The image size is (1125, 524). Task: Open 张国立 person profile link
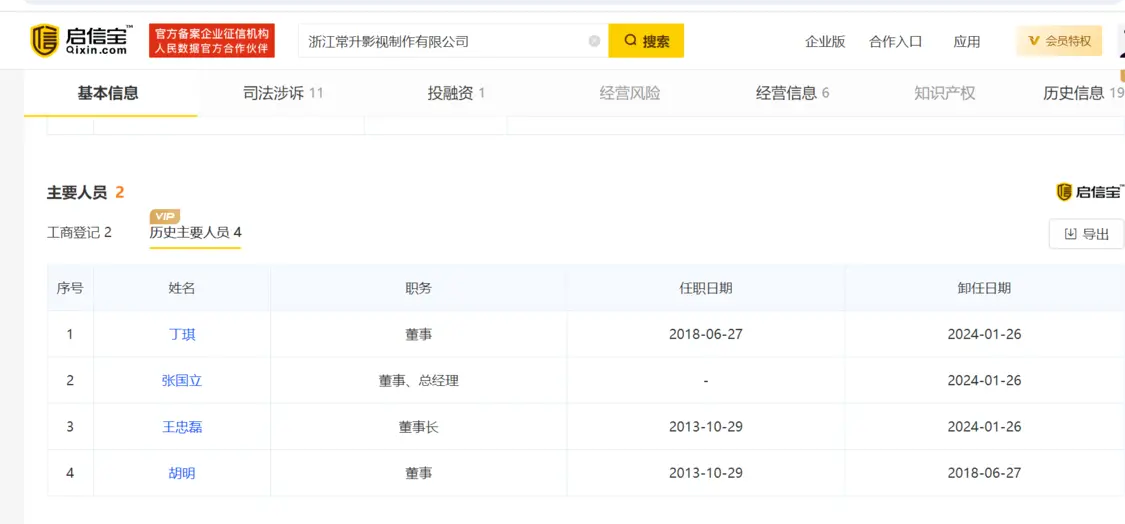182,380
